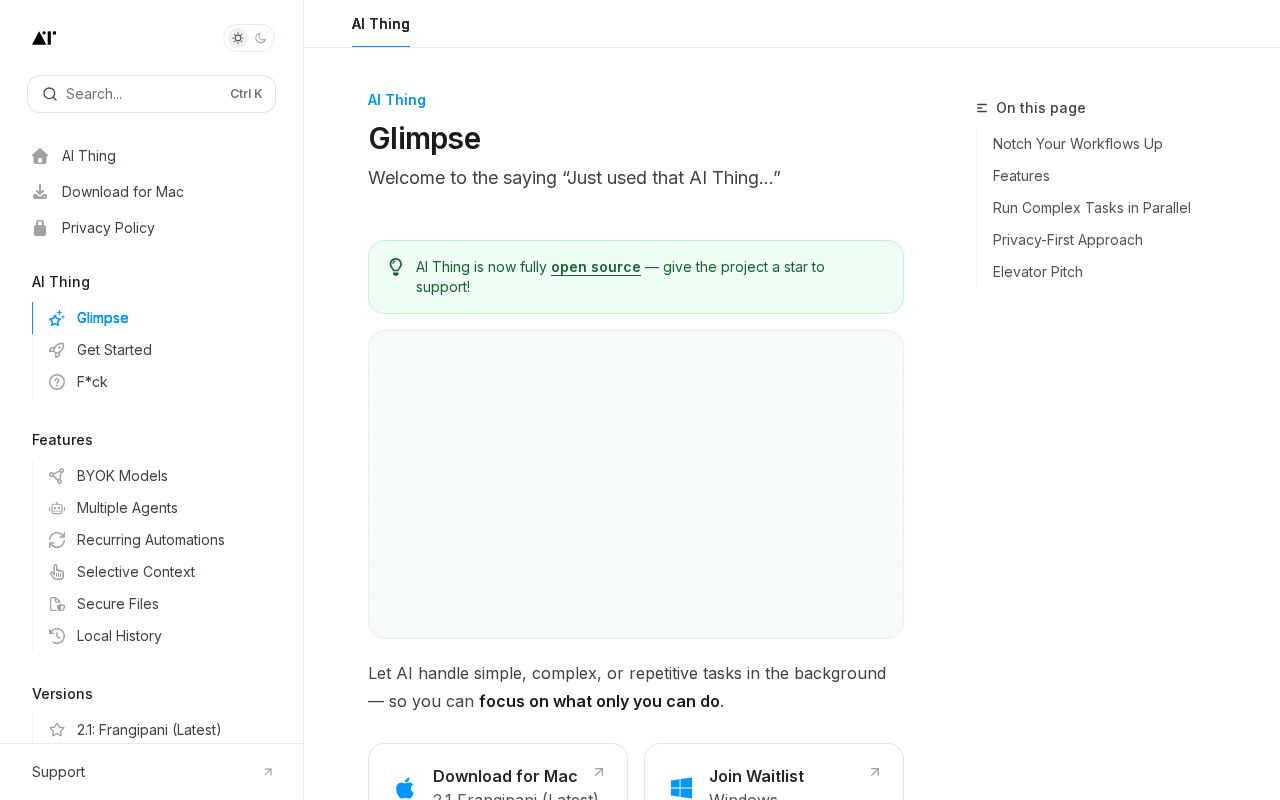Viewport: 1280px width, 800px height.
Task: Click the Download for Mac sidebar icon
Action: [40, 192]
